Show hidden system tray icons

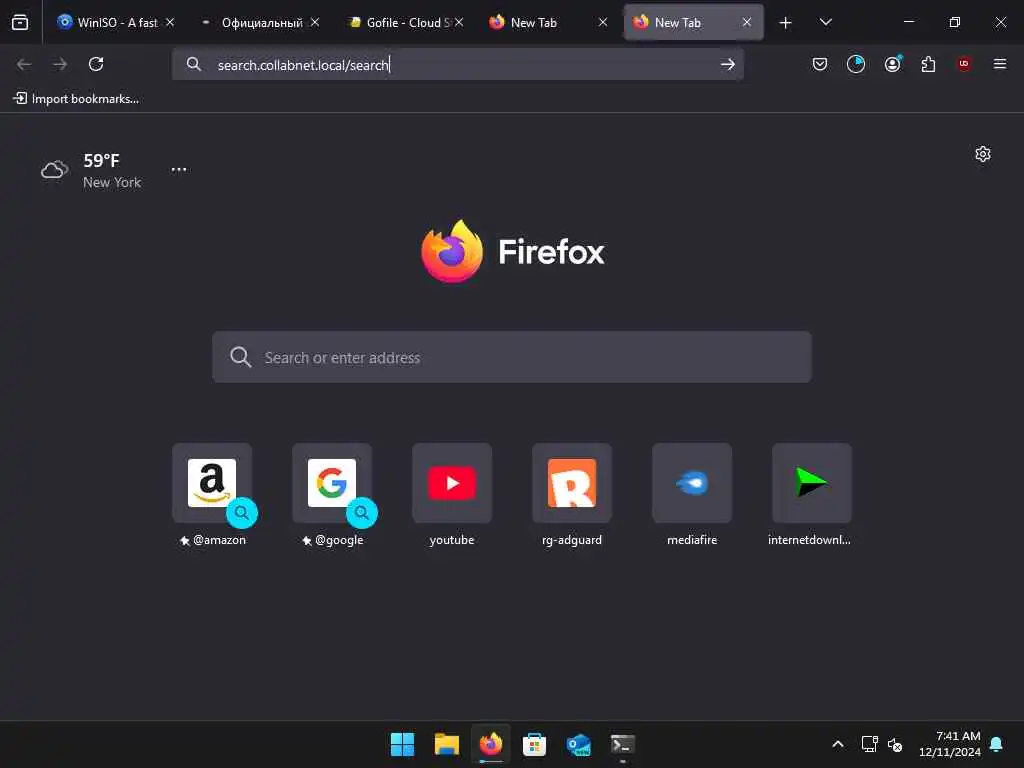click(x=838, y=744)
